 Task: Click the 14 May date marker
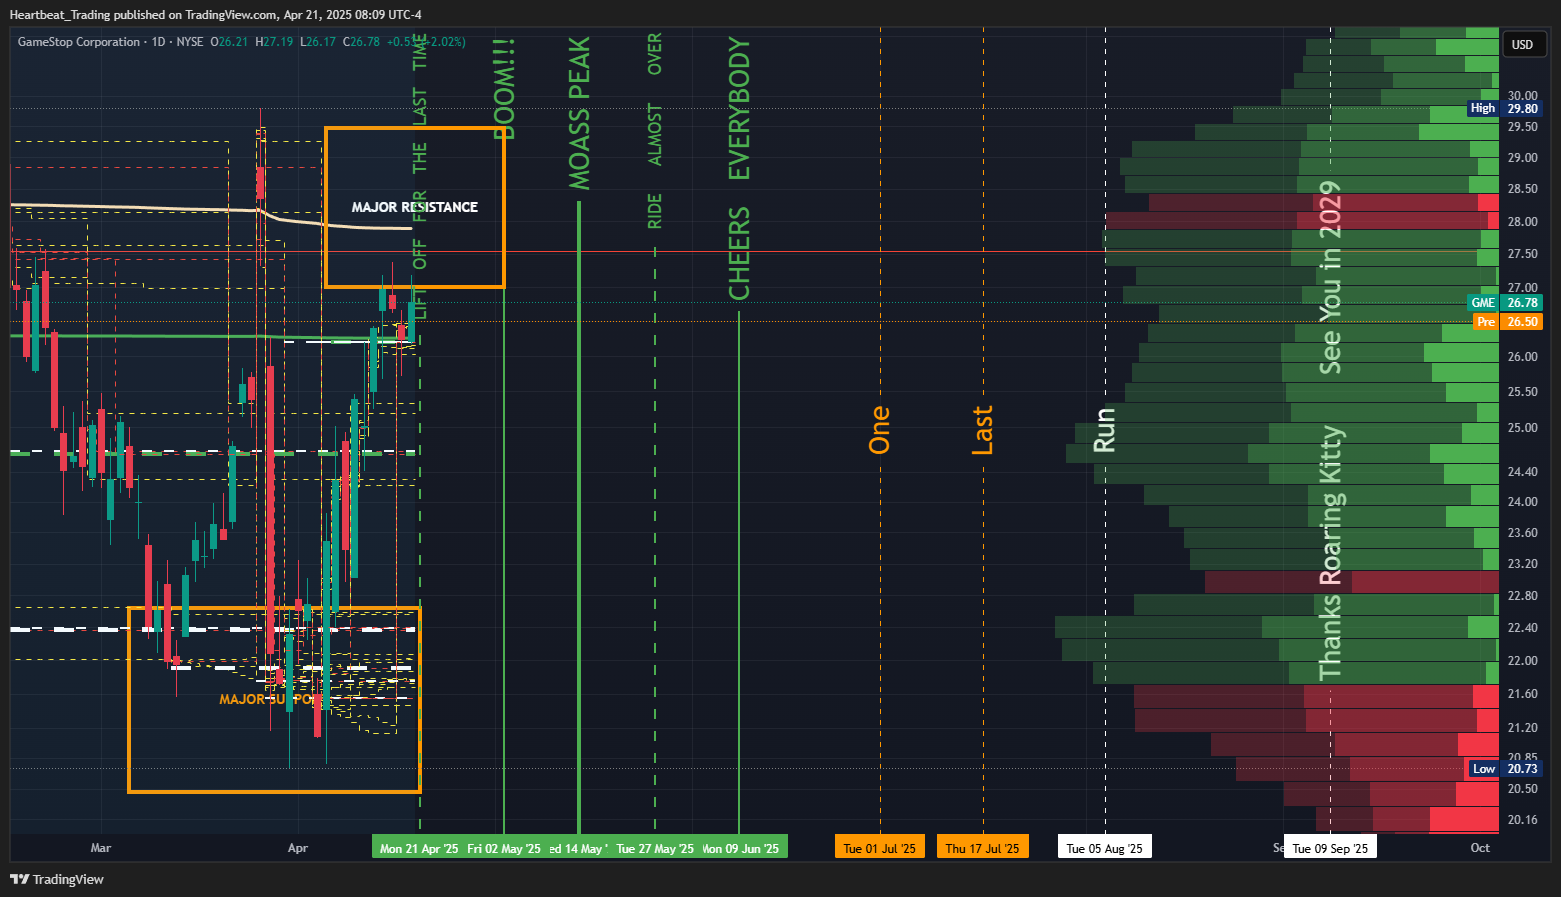pos(578,848)
